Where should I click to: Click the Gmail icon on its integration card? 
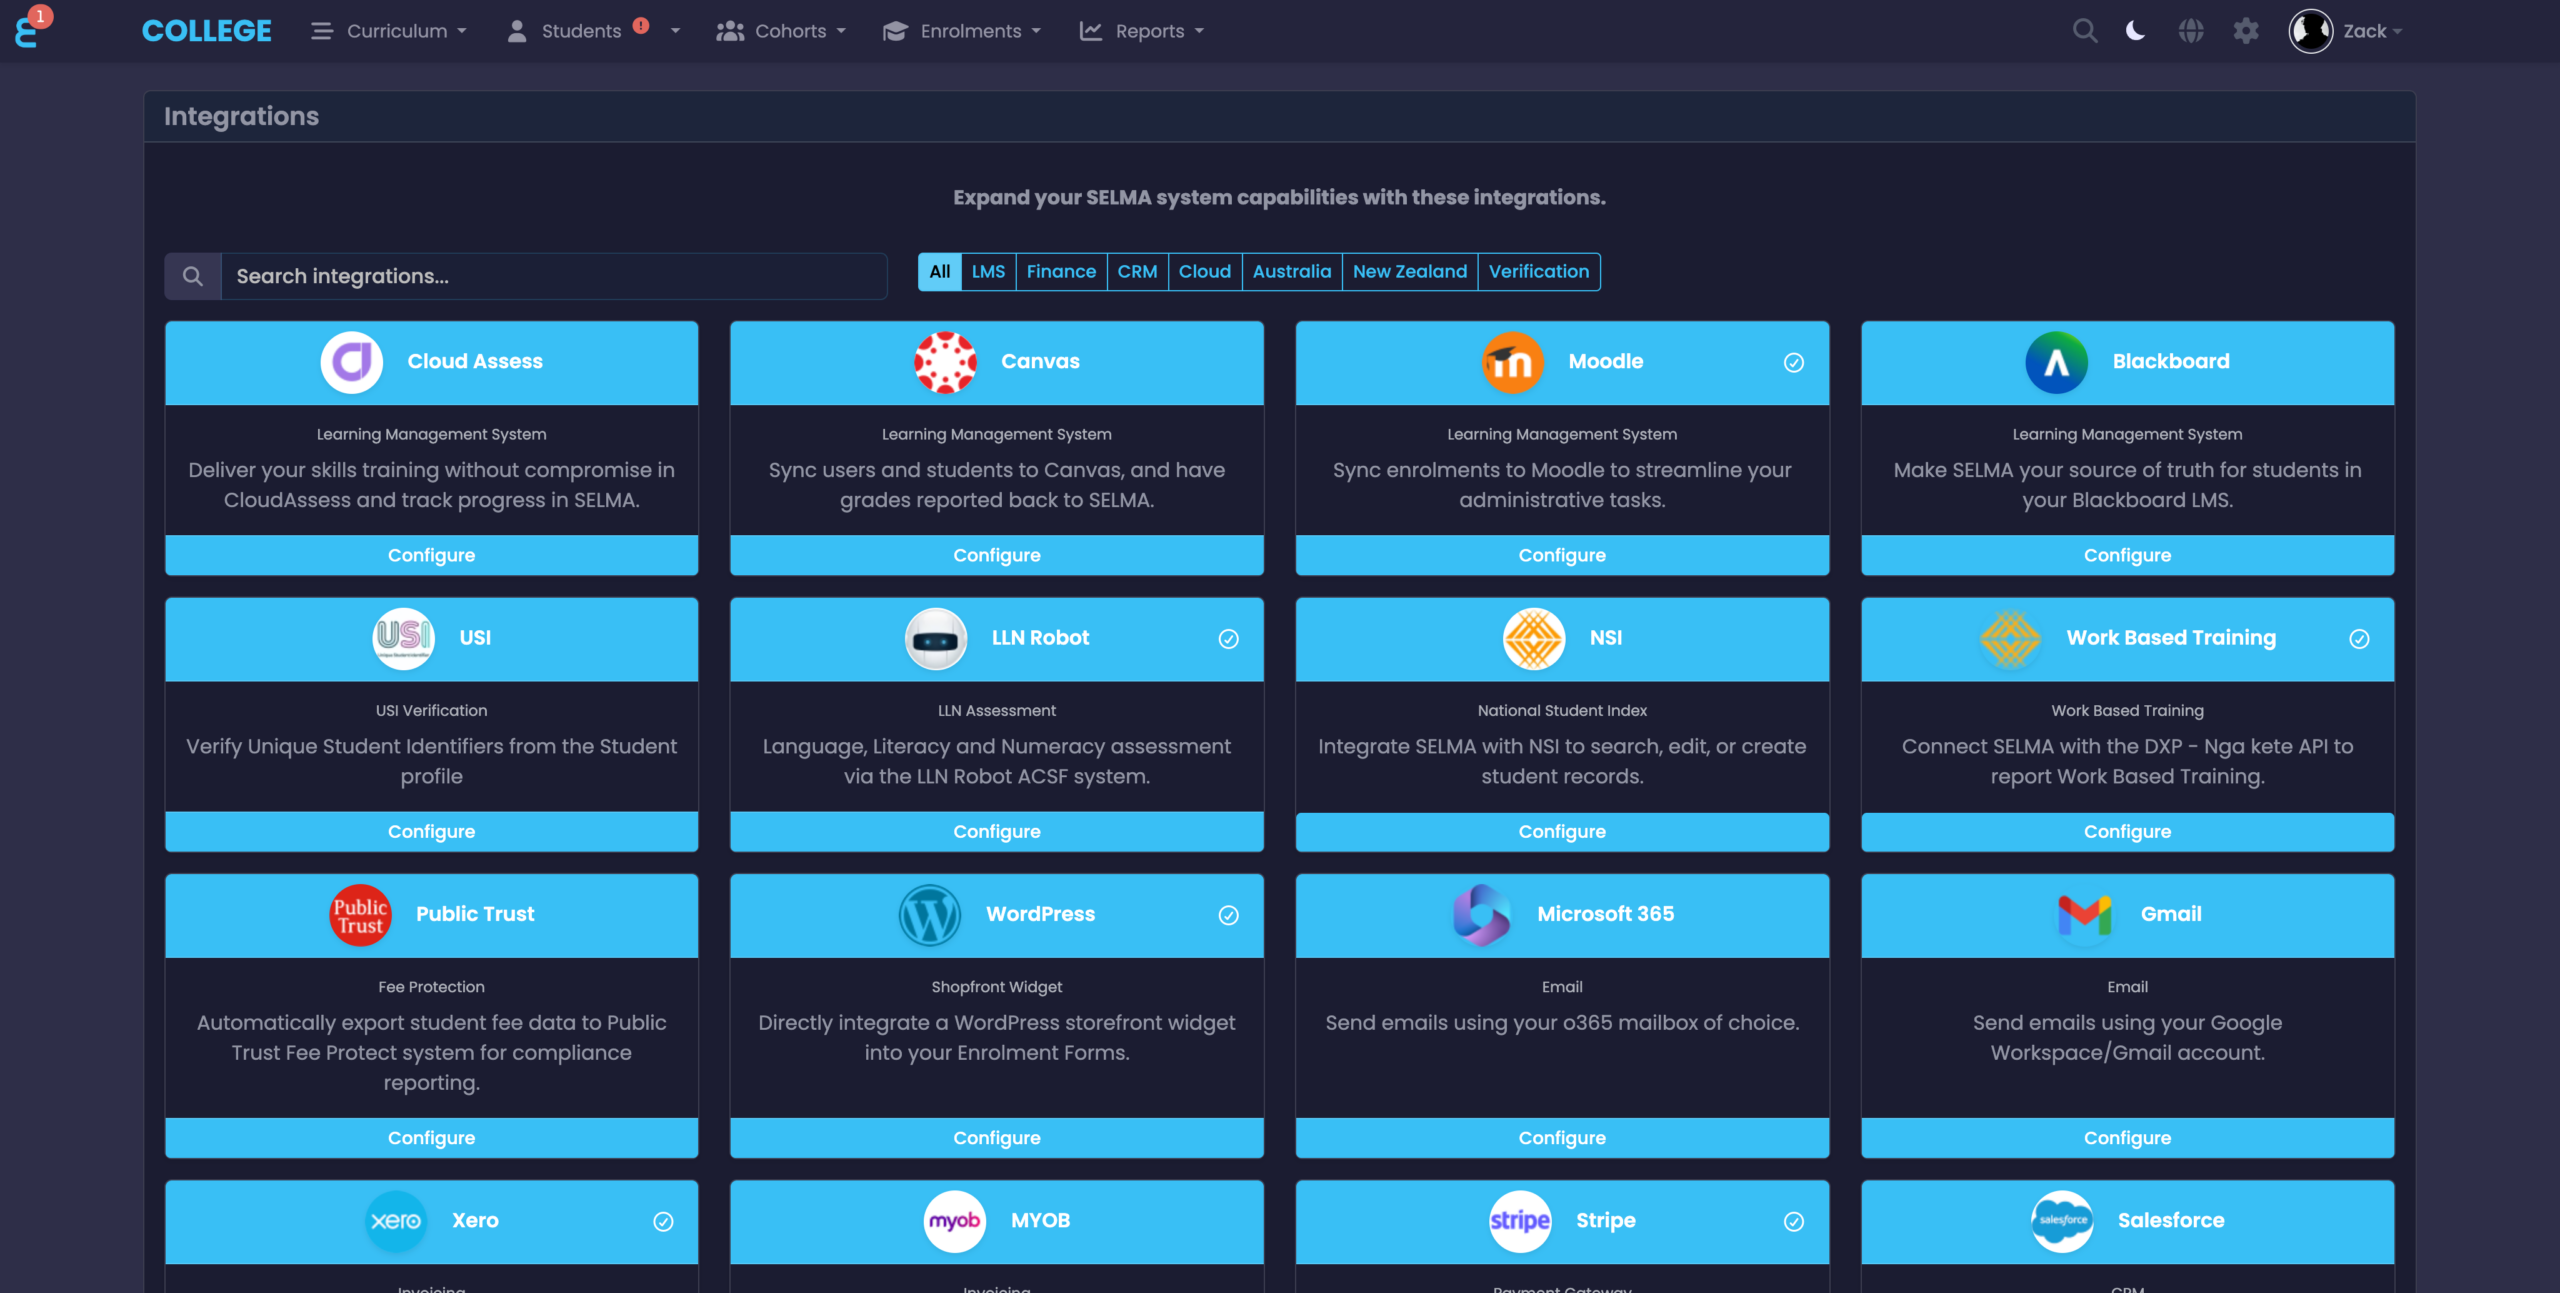[2085, 914]
